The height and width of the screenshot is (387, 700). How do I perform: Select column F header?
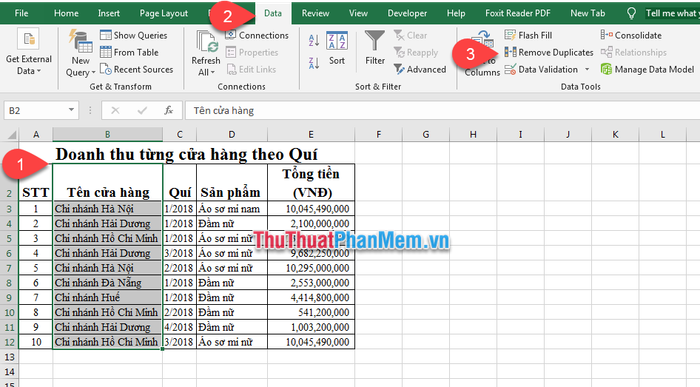pos(379,134)
